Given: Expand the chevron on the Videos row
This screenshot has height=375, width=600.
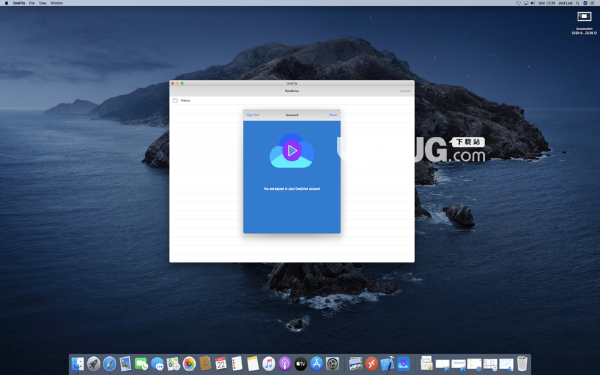Looking at the screenshot, I should coord(409,100).
